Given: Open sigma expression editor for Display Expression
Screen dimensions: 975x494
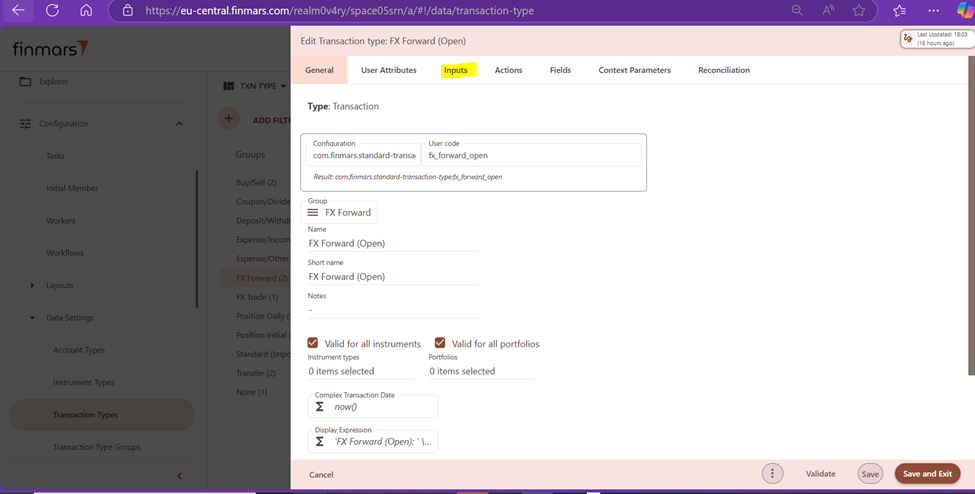Looking at the screenshot, I should (320, 442).
